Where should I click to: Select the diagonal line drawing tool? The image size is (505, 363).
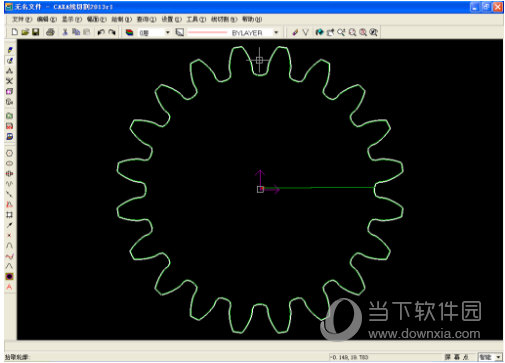coord(9,194)
